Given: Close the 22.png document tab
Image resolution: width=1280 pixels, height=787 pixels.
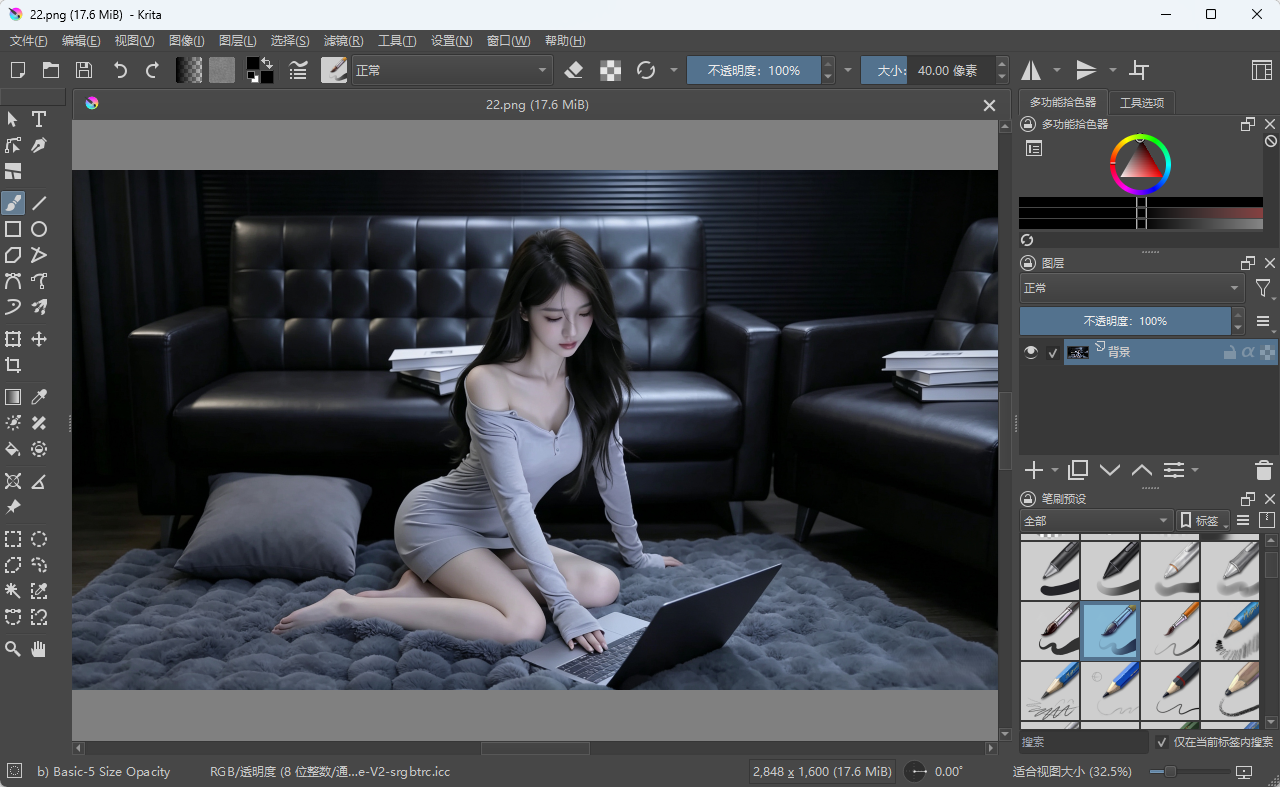Looking at the screenshot, I should tap(989, 105).
